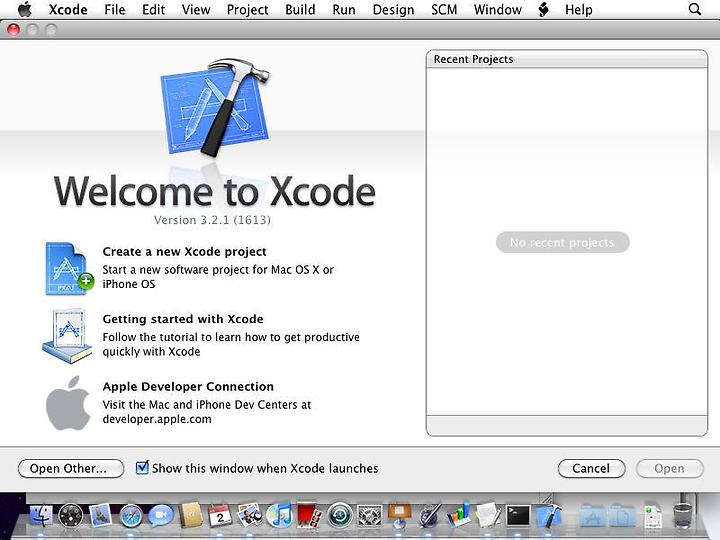The width and height of the screenshot is (720, 540).
Task: Click the Apple Developer Connection apple logo
Action: tap(68, 403)
